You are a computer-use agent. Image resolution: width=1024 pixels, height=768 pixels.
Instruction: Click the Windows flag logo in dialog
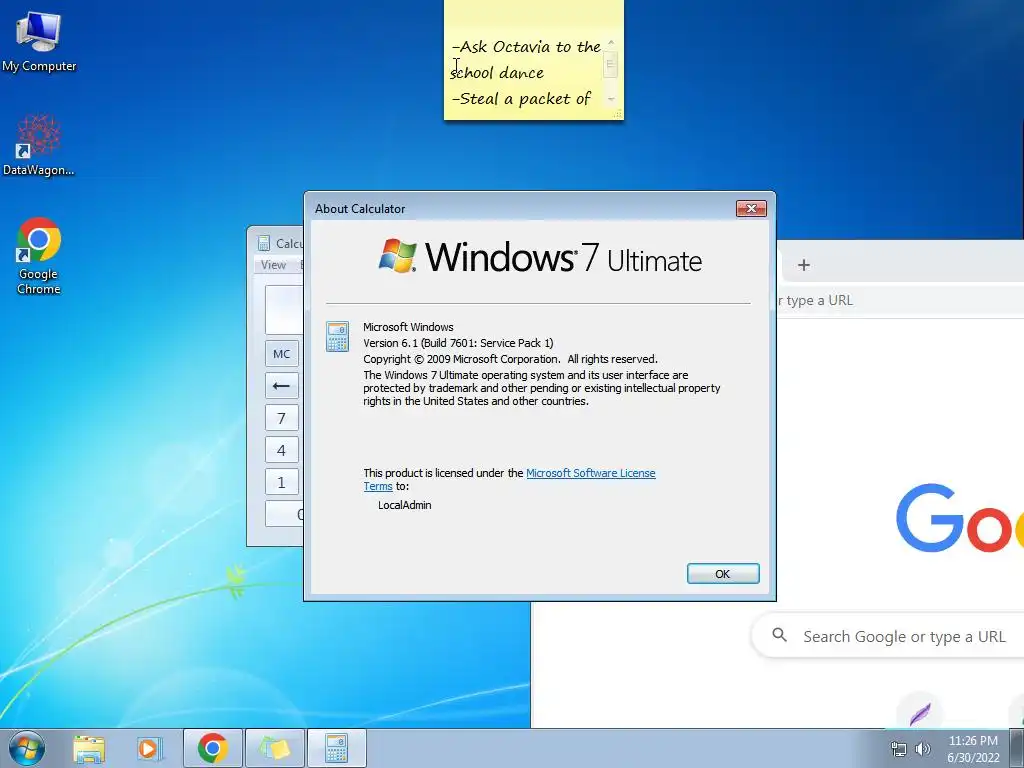click(x=398, y=255)
